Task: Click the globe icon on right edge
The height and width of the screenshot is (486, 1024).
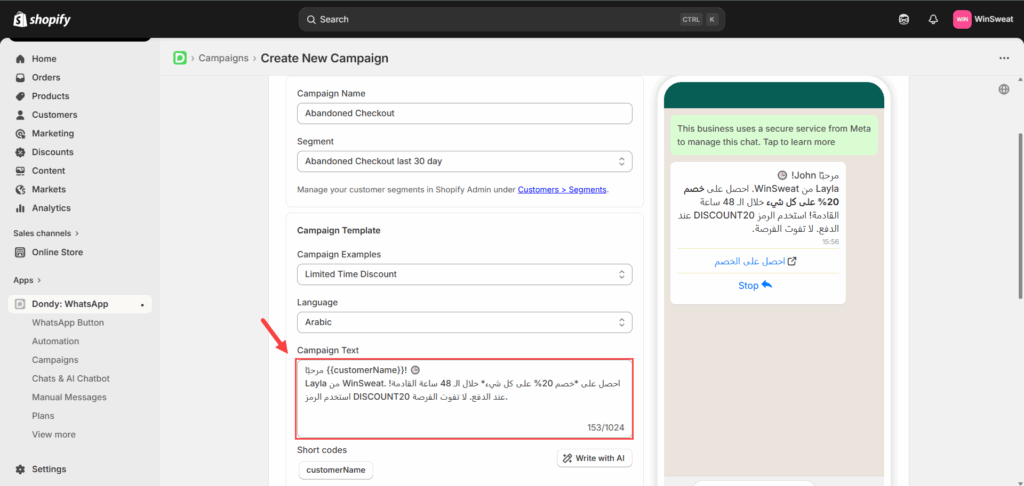Action: pyautogui.click(x=1003, y=90)
